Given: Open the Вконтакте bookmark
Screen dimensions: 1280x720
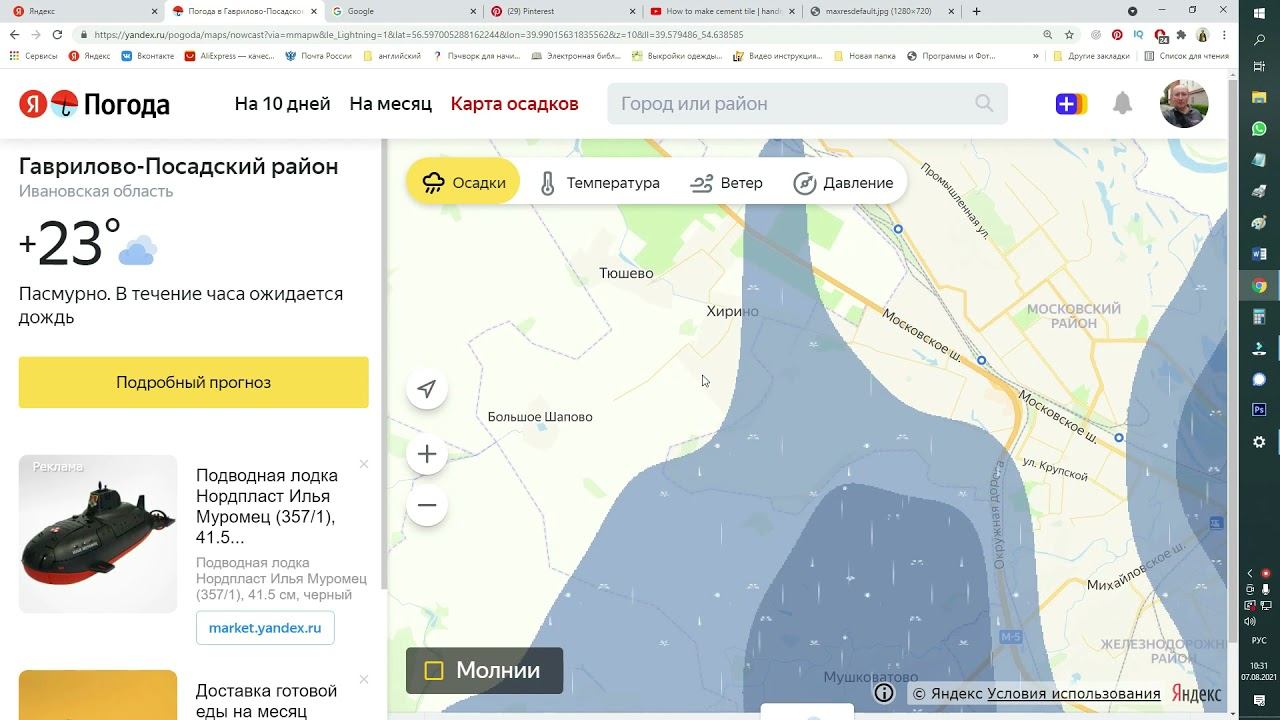Looking at the screenshot, I should (x=147, y=56).
